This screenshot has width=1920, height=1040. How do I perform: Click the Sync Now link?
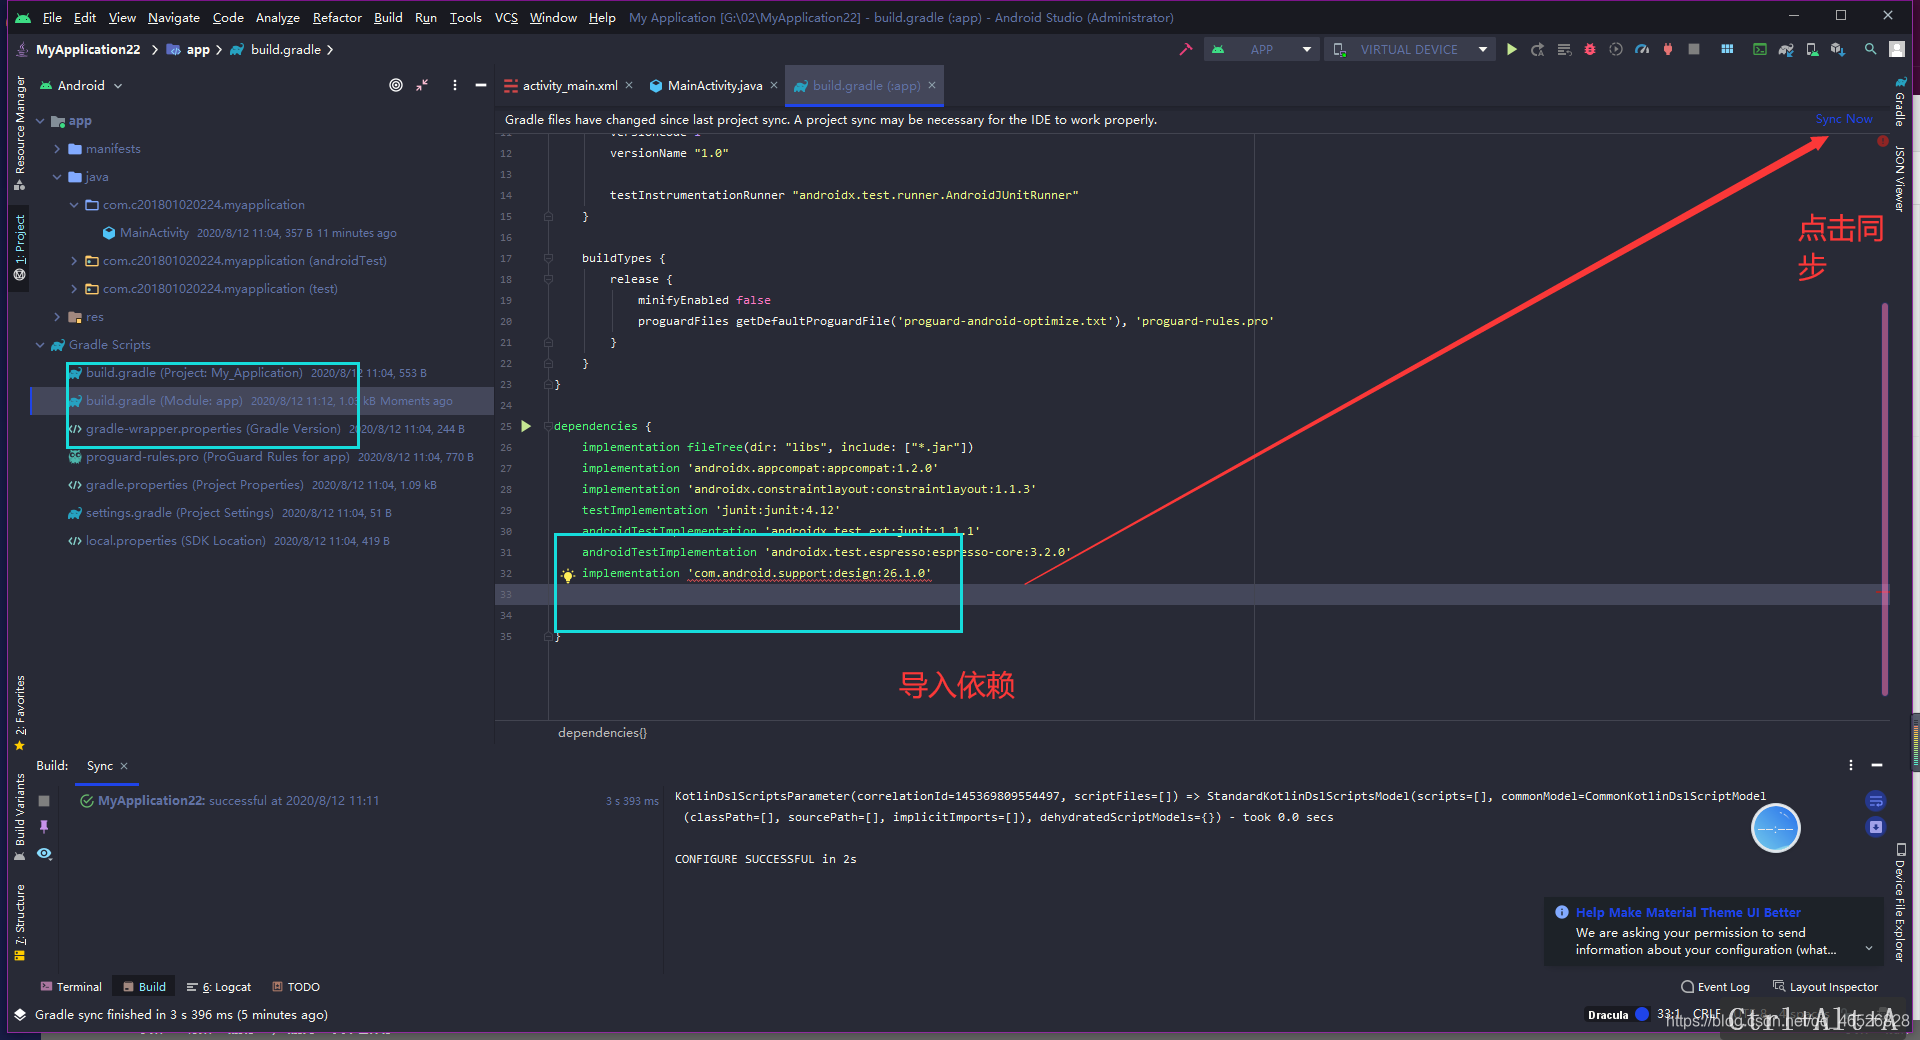[x=1843, y=119]
